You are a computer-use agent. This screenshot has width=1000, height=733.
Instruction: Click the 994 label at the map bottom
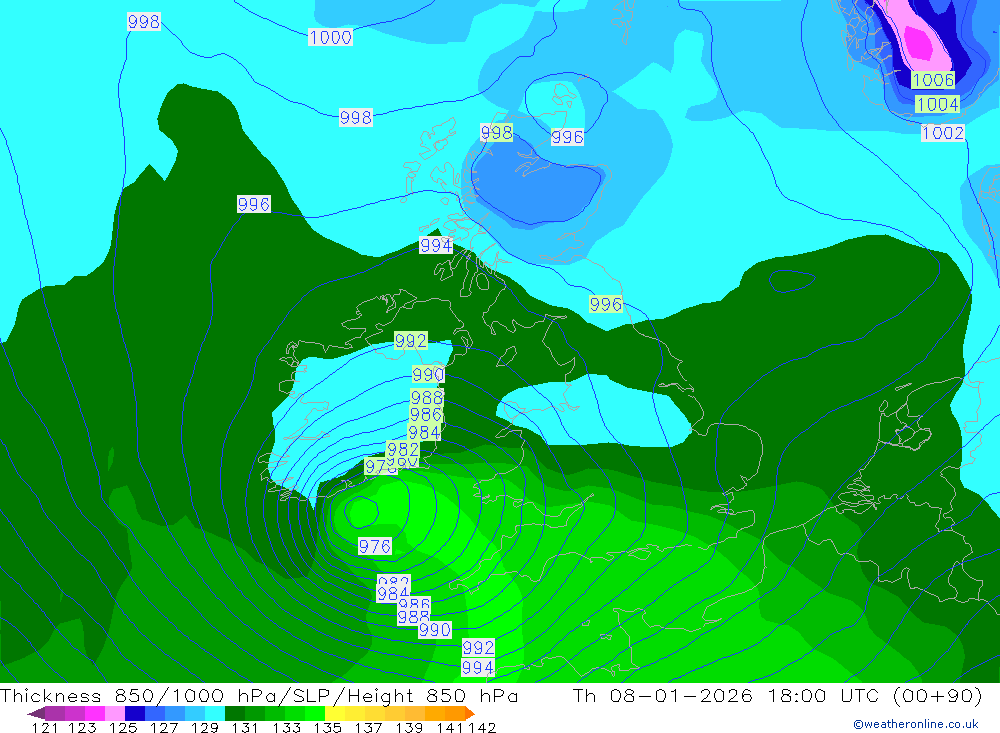(x=478, y=668)
